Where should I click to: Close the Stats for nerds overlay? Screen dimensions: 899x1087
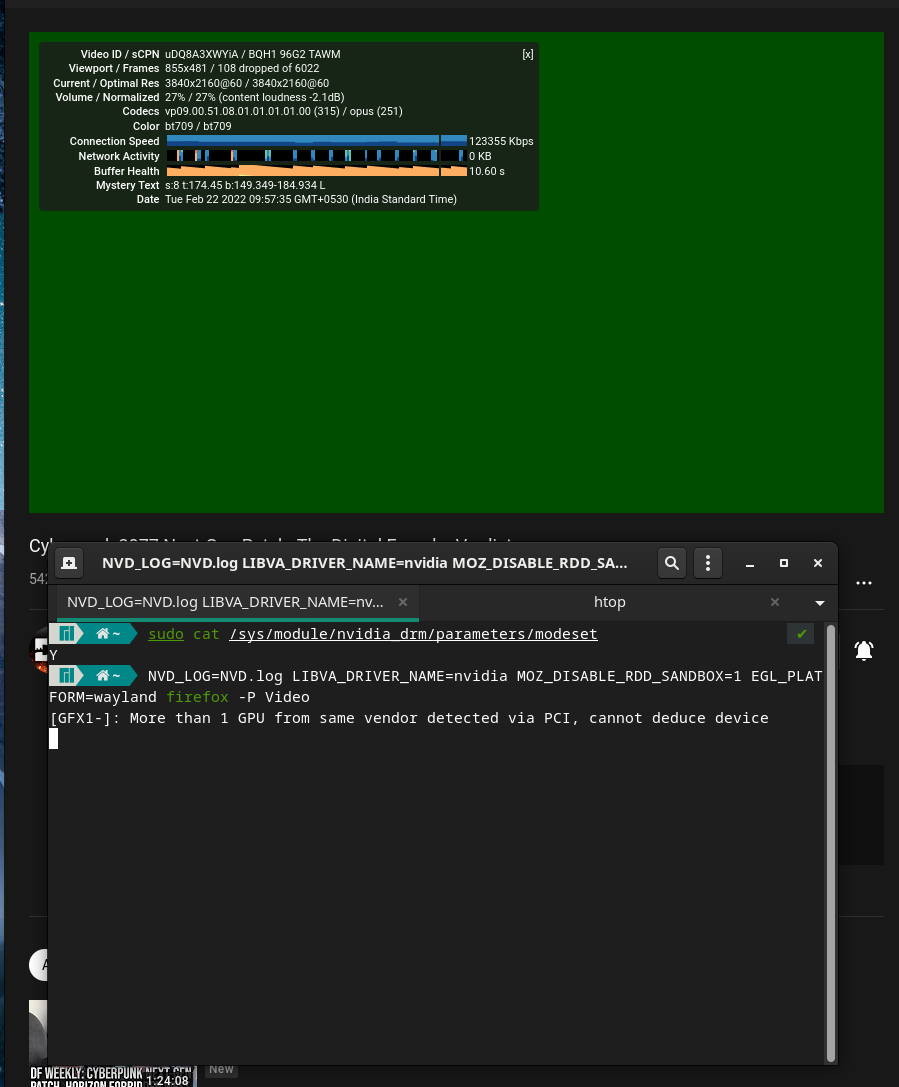point(528,54)
